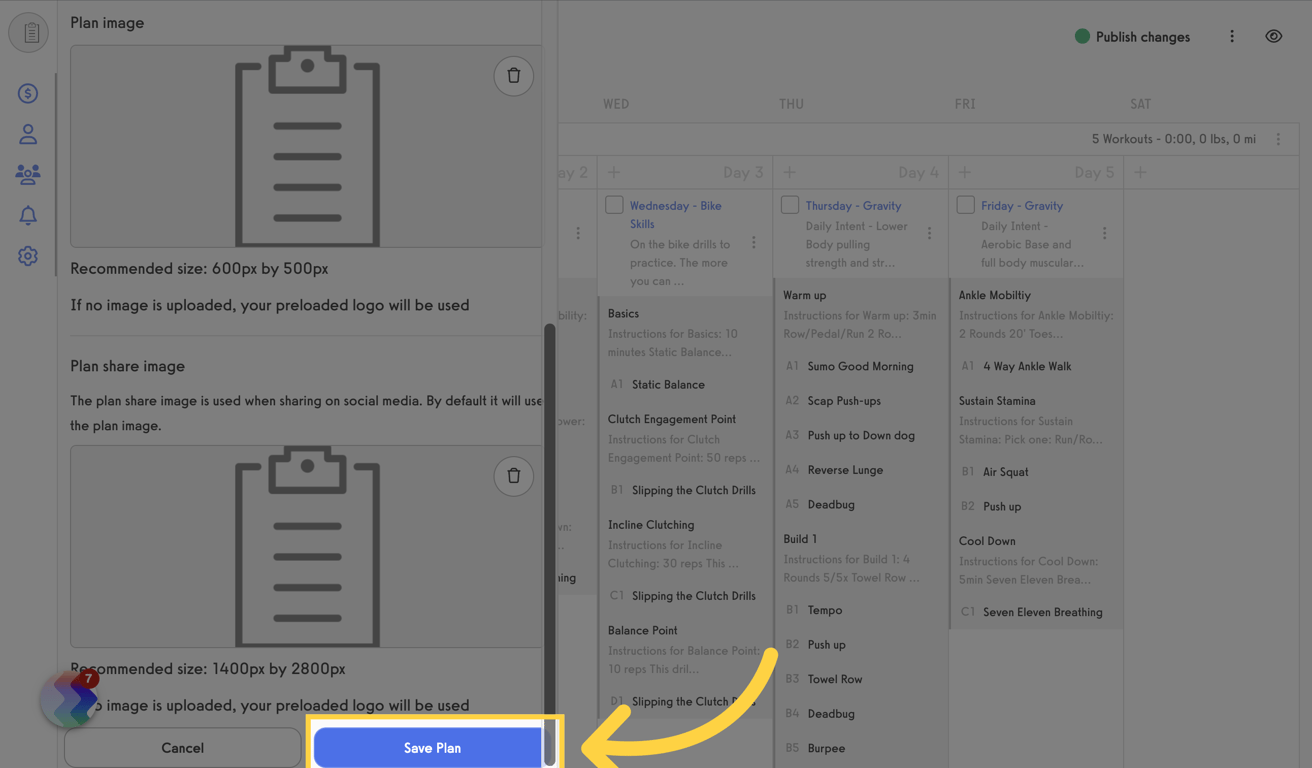
Task: Select the A5 Deadbug exercise
Action: [x=831, y=505]
